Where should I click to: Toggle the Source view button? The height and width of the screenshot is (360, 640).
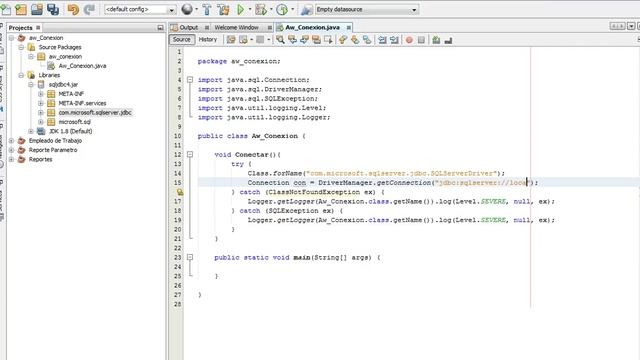tap(182, 39)
